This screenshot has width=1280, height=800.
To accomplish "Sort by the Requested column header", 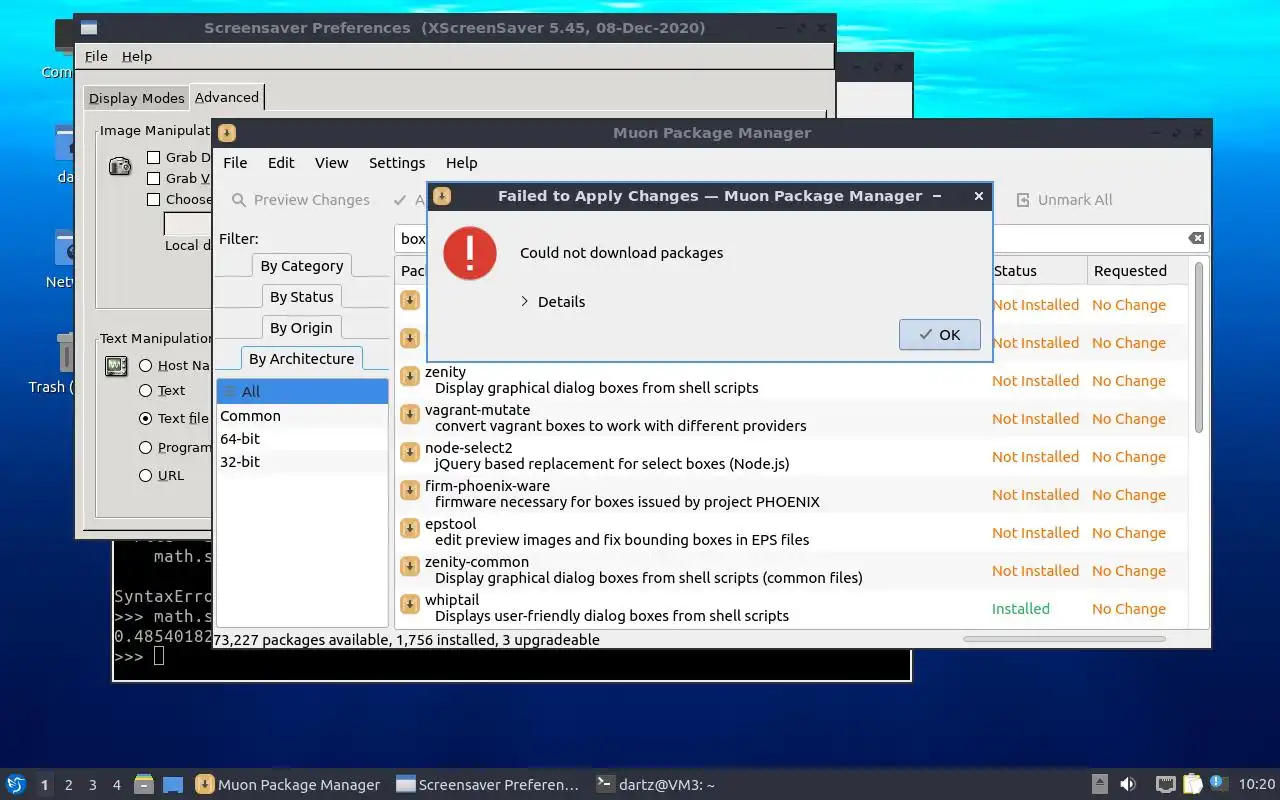I will tap(1137, 271).
